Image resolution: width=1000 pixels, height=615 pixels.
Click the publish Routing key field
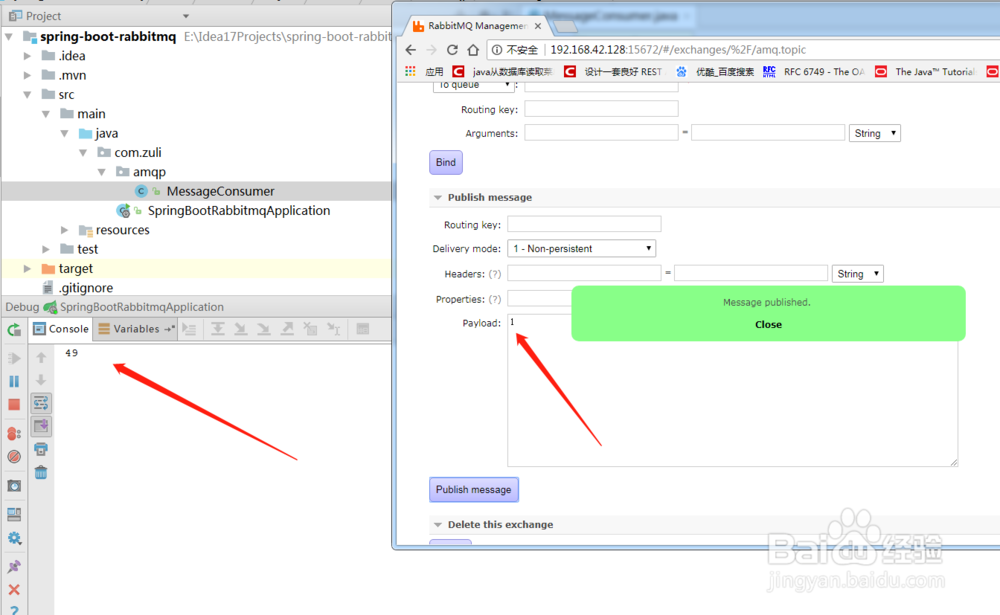coord(584,224)
